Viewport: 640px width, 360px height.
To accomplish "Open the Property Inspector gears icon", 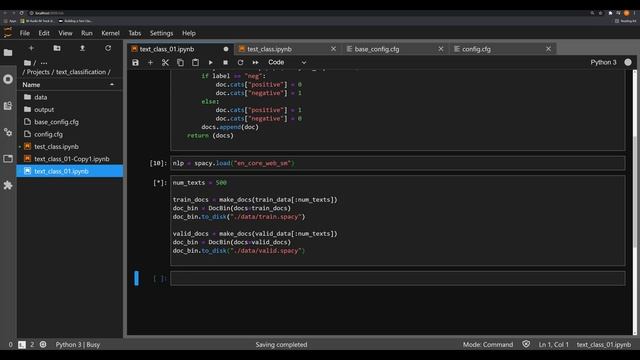I will (x=8, y=132).
